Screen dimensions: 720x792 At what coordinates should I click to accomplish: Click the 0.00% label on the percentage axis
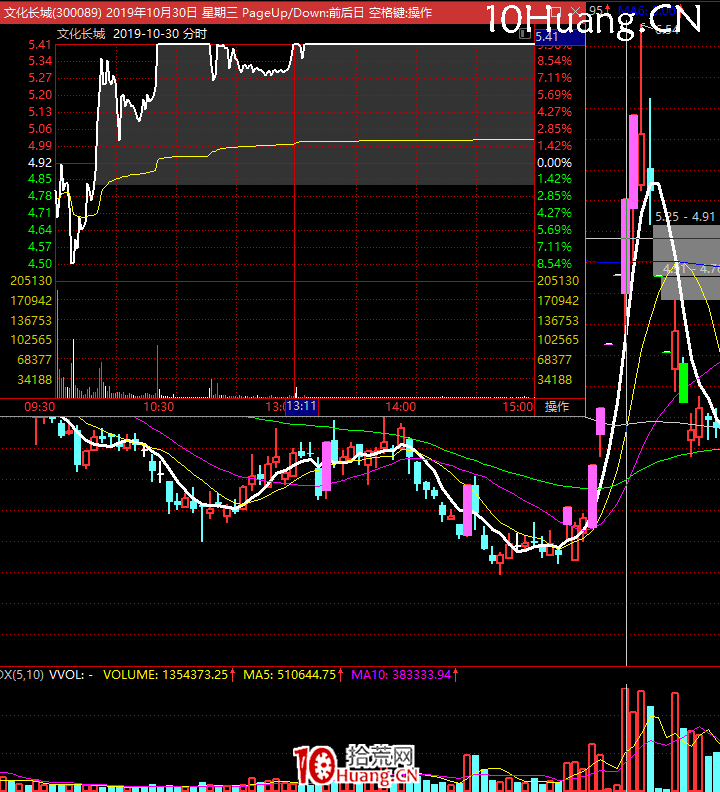pos(554,163)
